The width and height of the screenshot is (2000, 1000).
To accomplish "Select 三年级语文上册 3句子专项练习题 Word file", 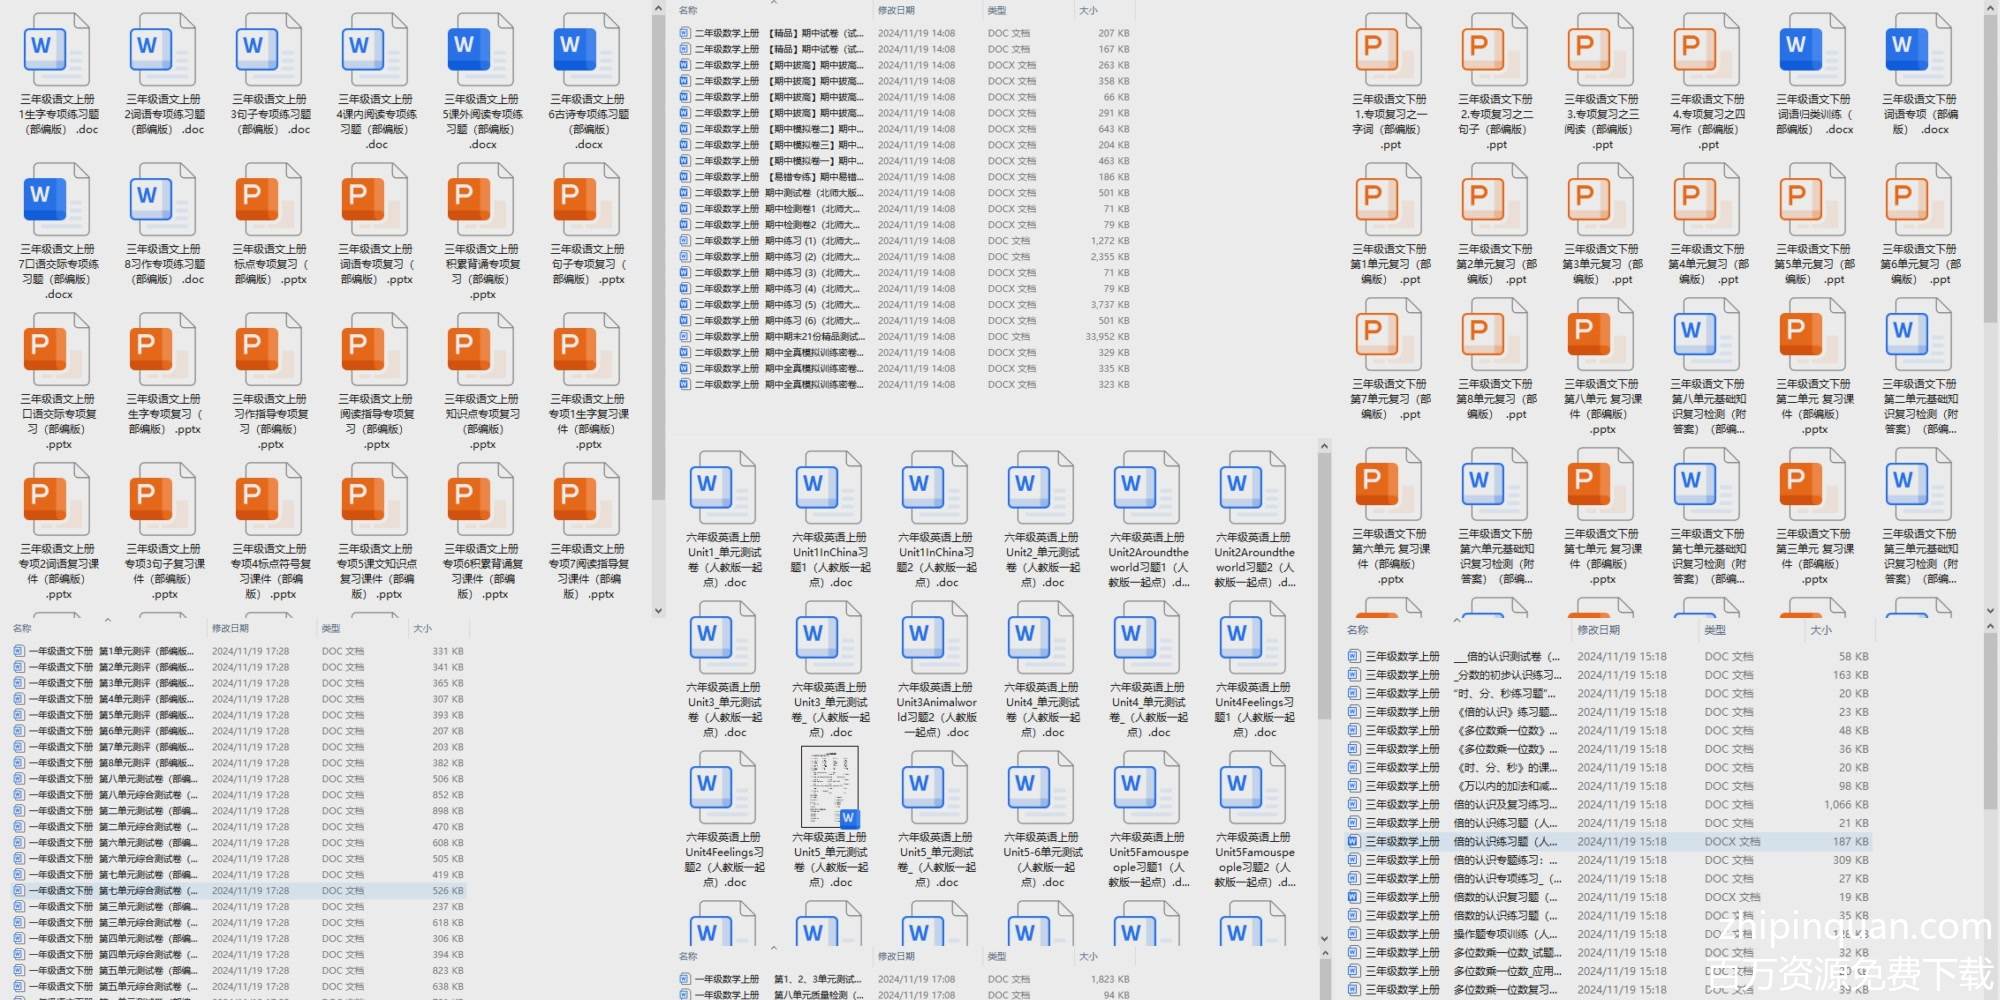I will 271,75.
